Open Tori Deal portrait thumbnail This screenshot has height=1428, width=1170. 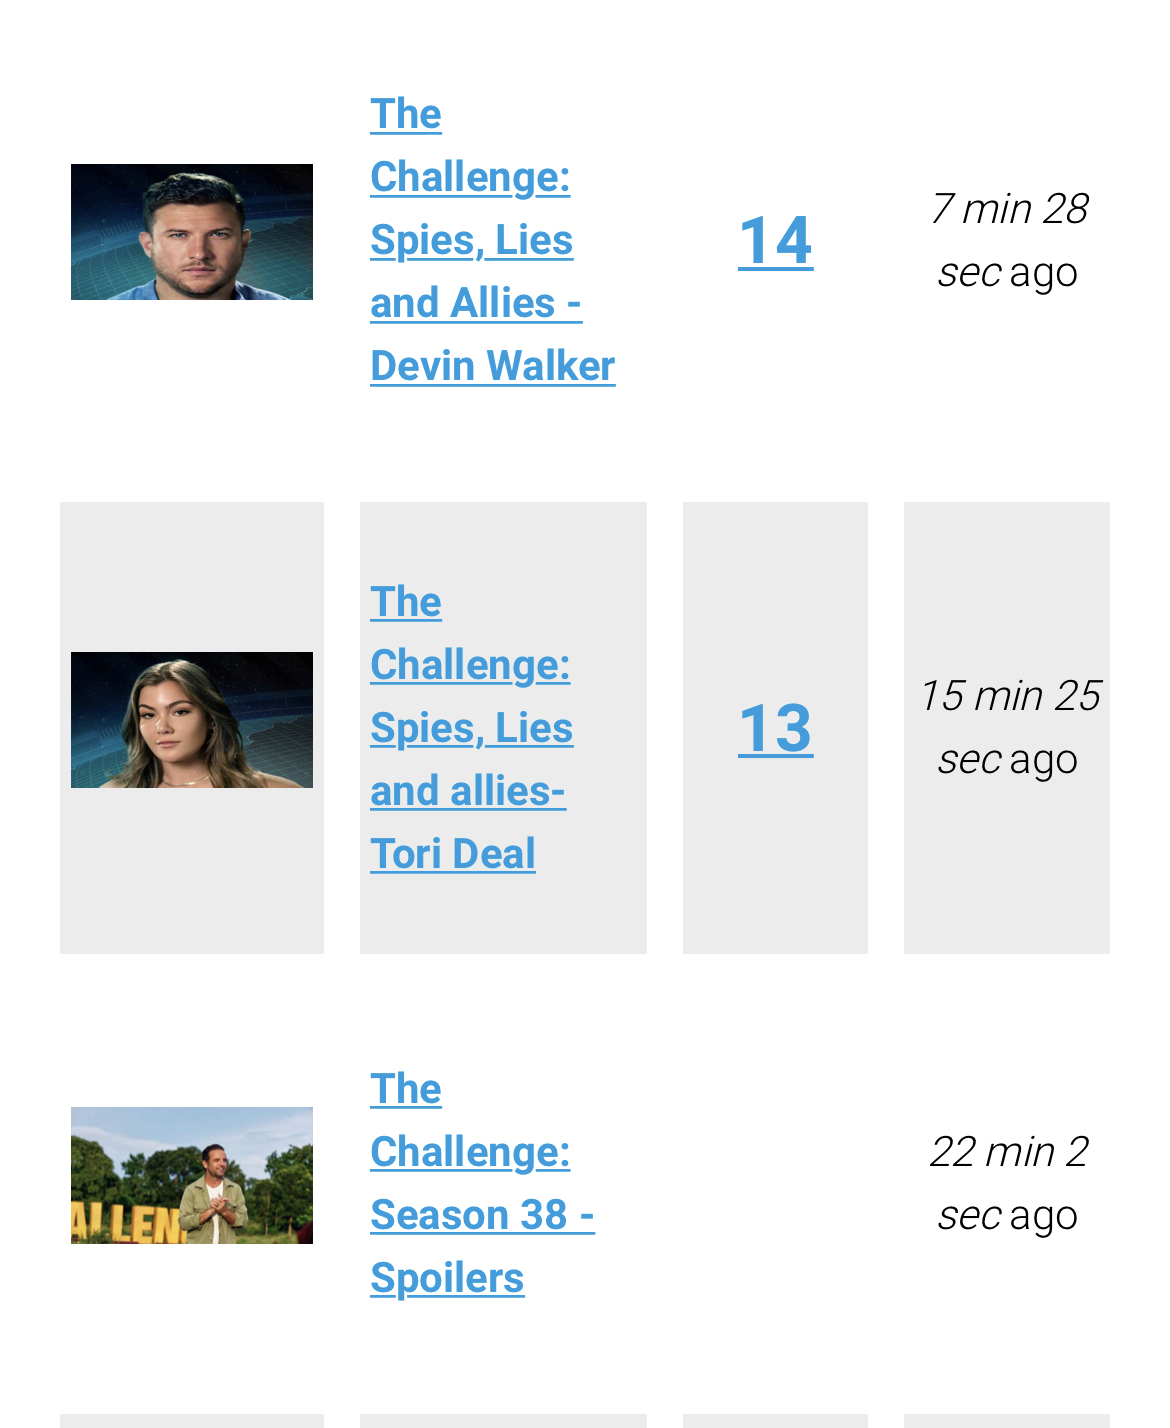(x=192, y=720)
